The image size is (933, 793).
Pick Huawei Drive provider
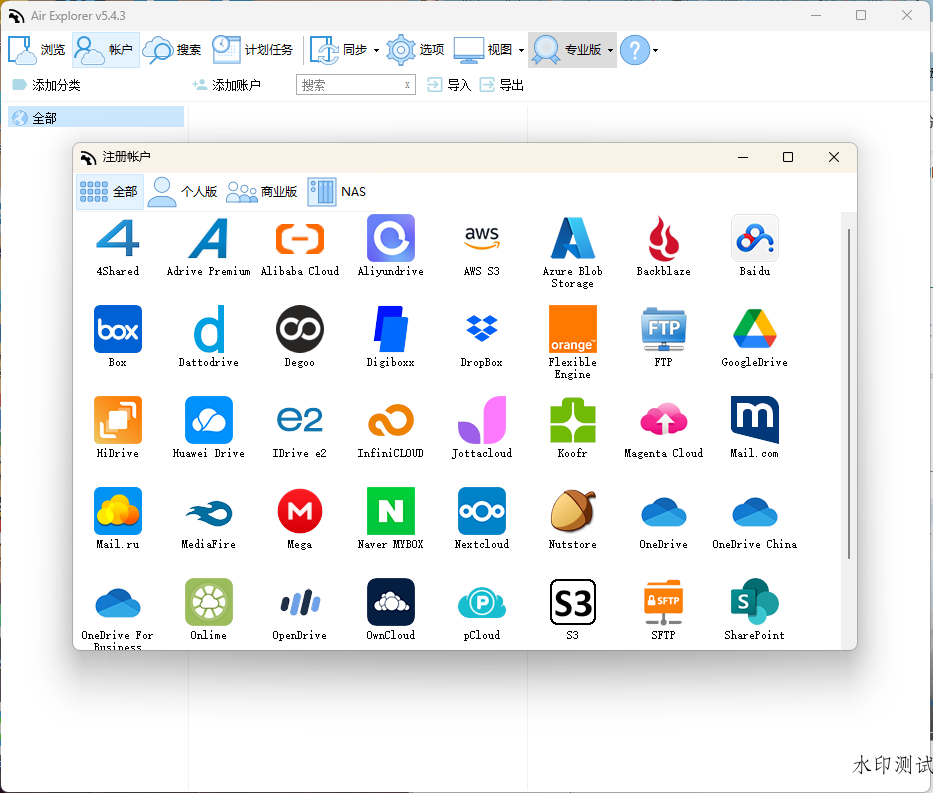tap(209, 420)
